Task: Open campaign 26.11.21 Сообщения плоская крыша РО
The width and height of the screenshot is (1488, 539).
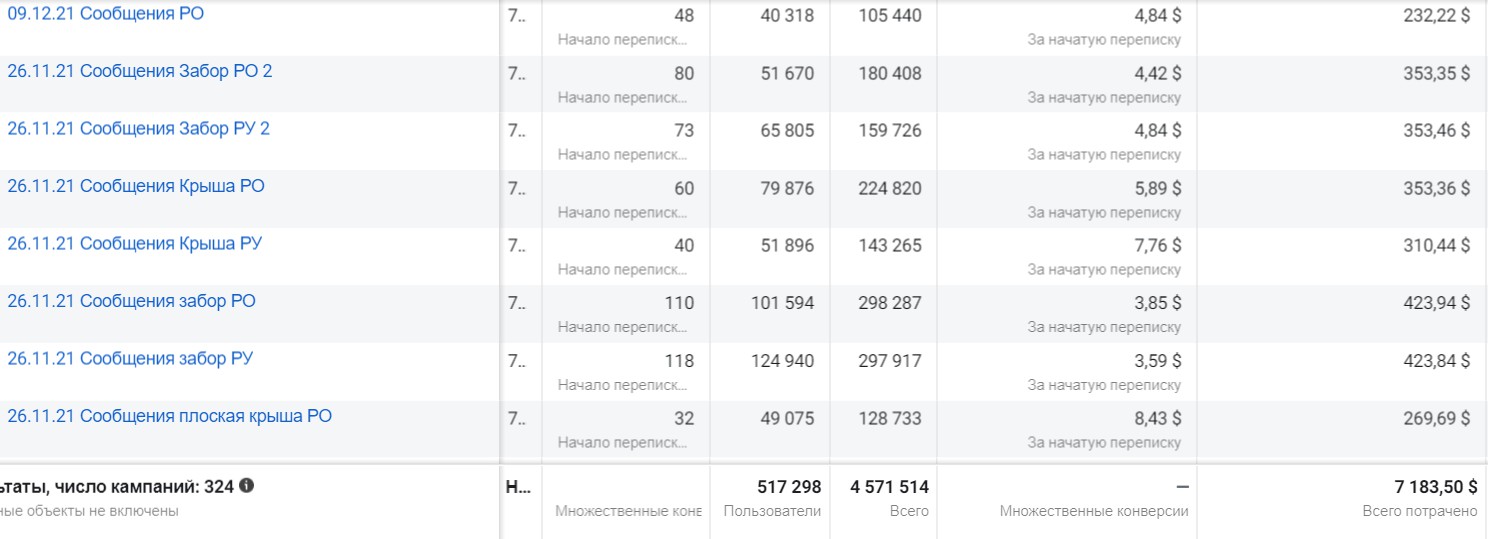Action: 169,416
